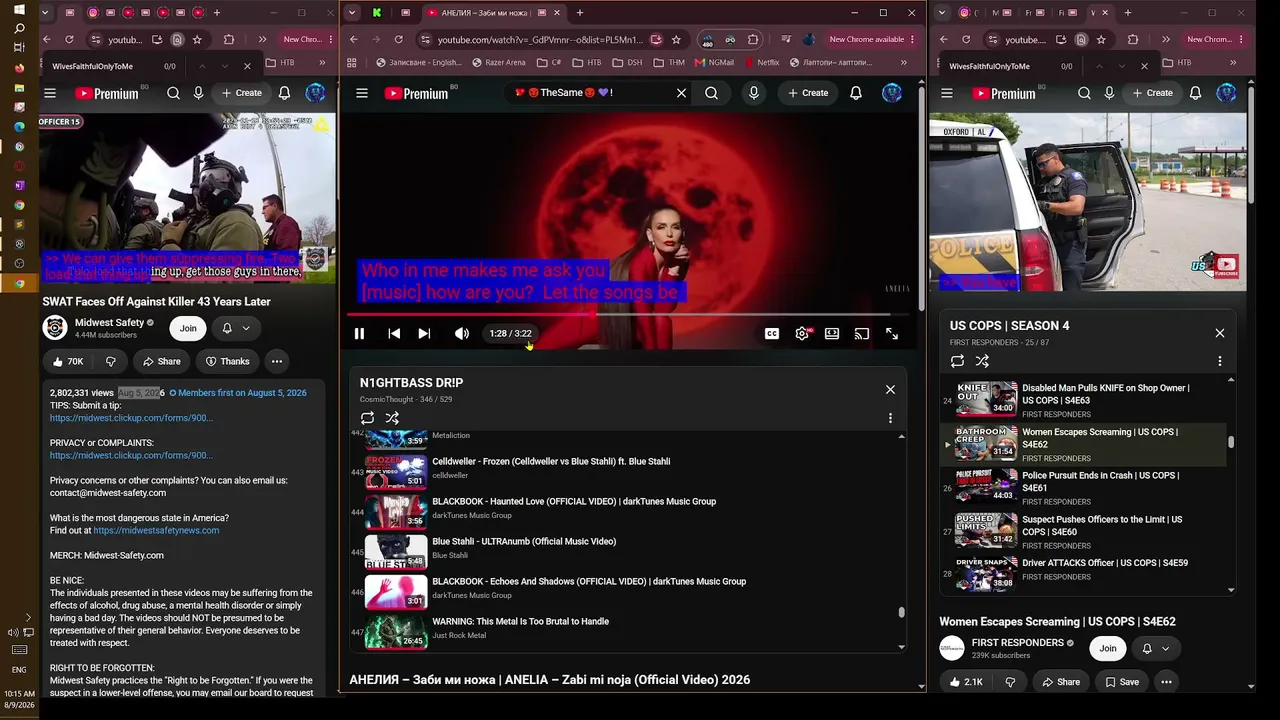
Task: Launch Firefox from the taskbar
Action: [x=19, y=68]
